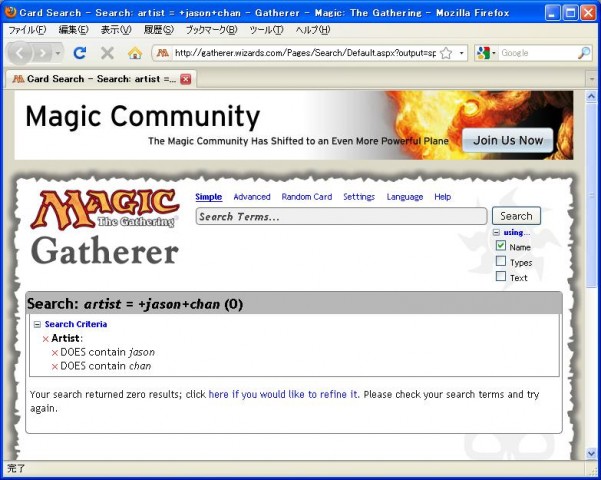Close the Card Search tab
Viewport: 601px width, 480px height.
click(x=186, y=79)
